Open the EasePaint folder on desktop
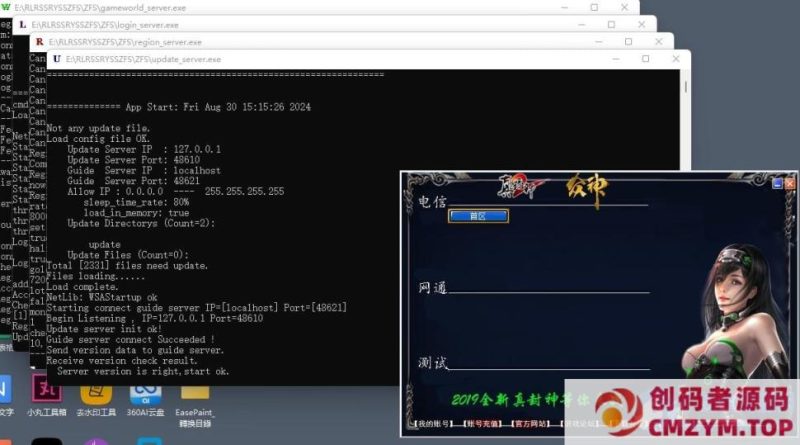 click(198, 391)
